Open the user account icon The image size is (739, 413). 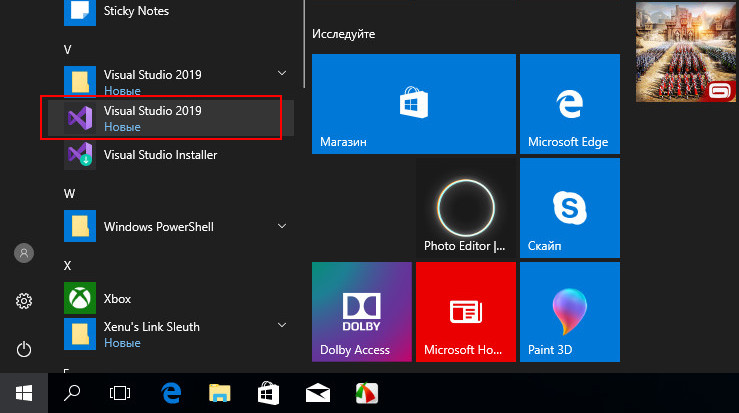click(x=24, y=253)
